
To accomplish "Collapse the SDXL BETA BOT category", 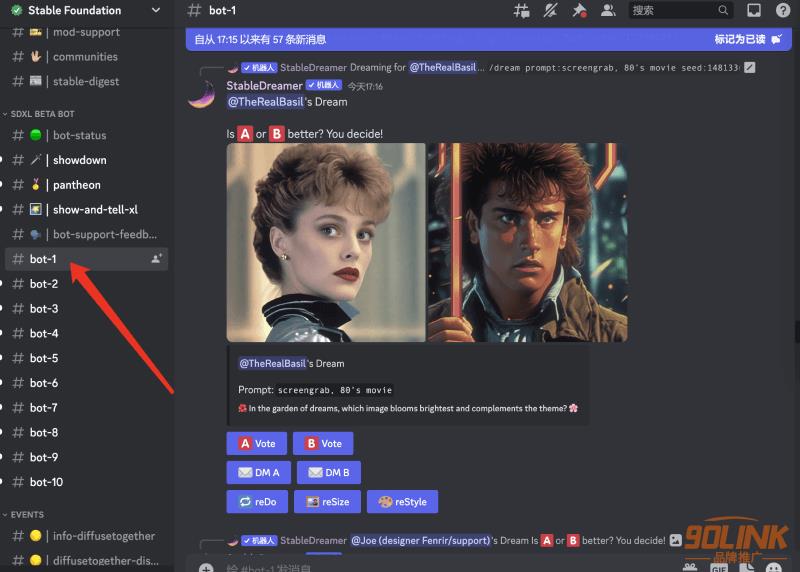I will pyautogui.click(x=39, y=114).
